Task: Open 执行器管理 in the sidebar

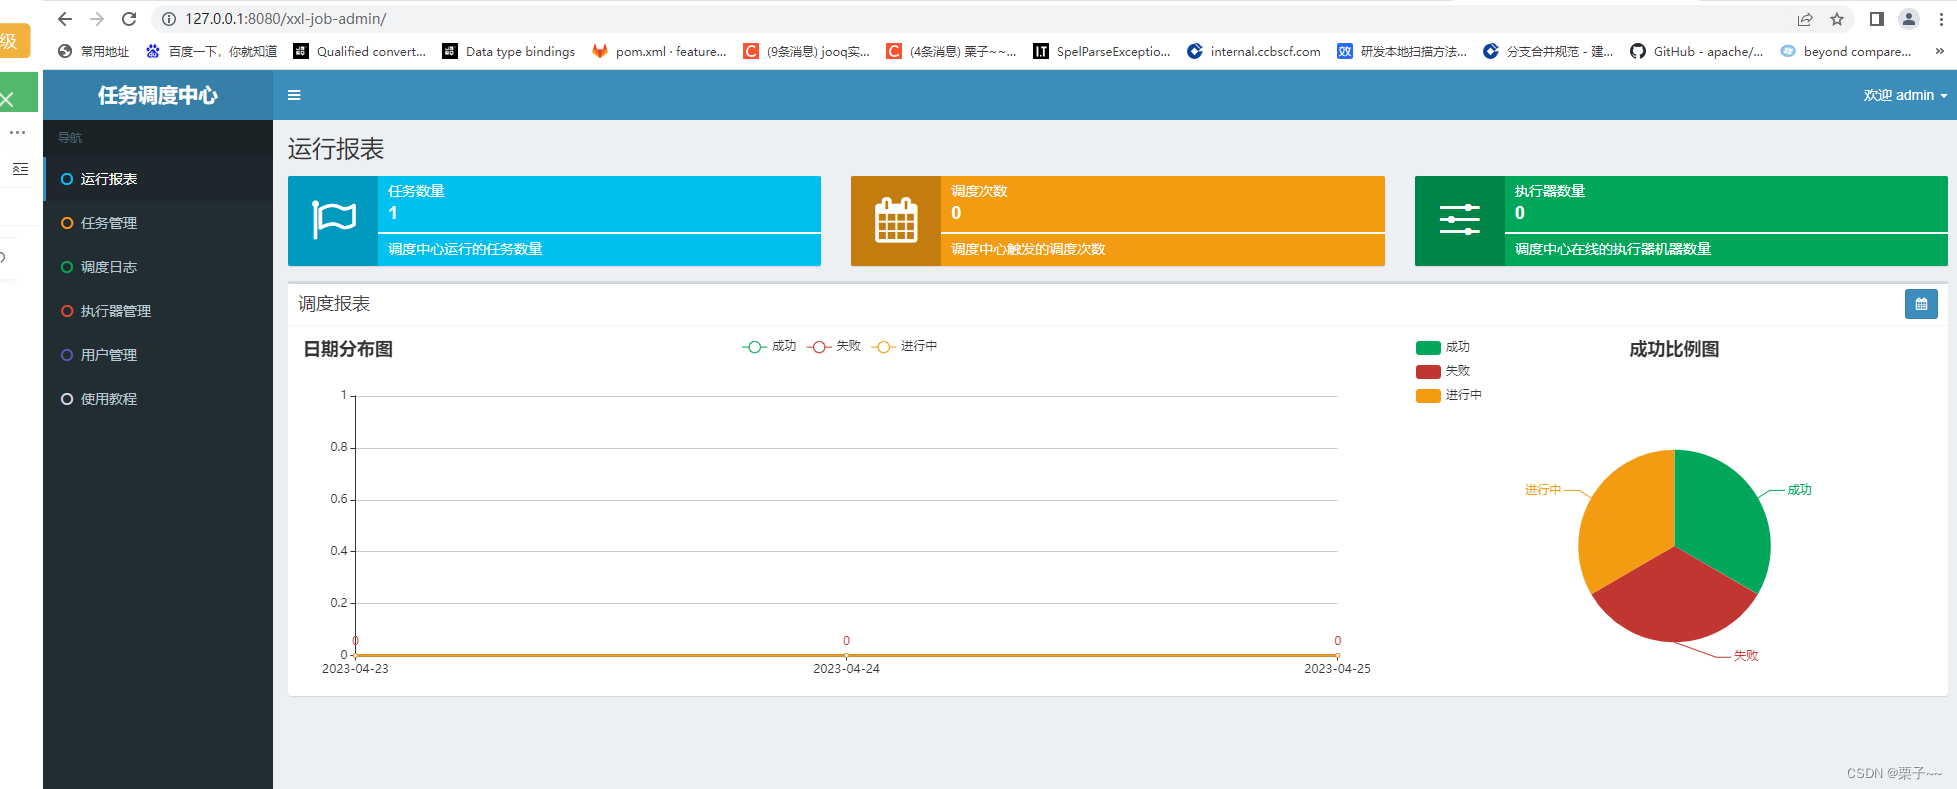Action: click(x=158, y=311)
